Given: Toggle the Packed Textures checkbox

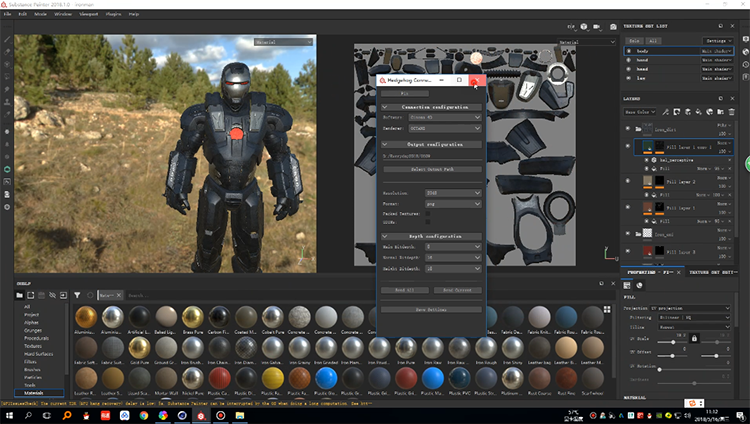Looking at the screenshot, I should click(428, 213).
